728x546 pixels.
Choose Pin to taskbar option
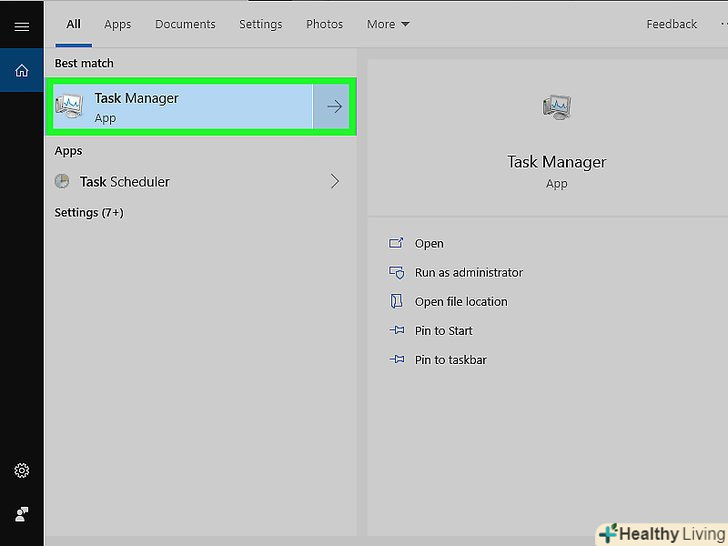450,360
